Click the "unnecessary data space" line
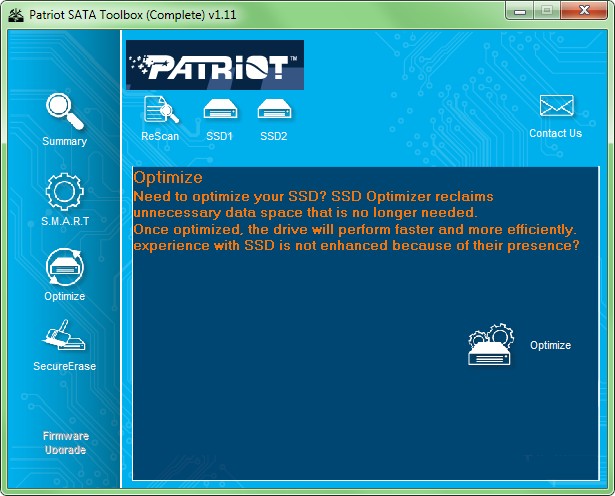The width and height of the screenshot is (615, 496). coord(305,213)
